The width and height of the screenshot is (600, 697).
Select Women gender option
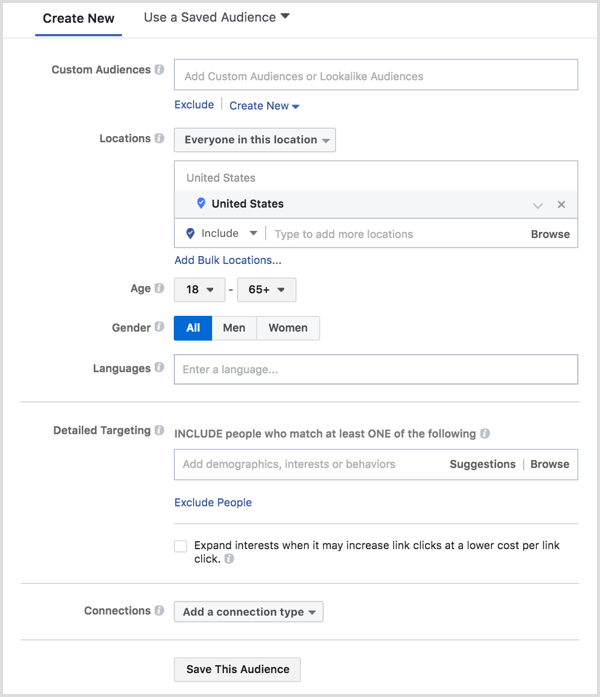point(288,328)
